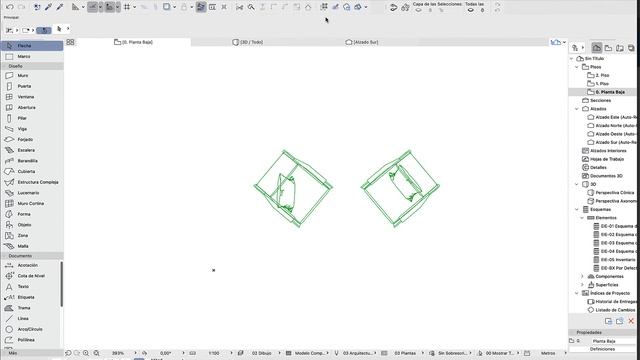Open the 2. Piso story in navigator

pos(602,76)
